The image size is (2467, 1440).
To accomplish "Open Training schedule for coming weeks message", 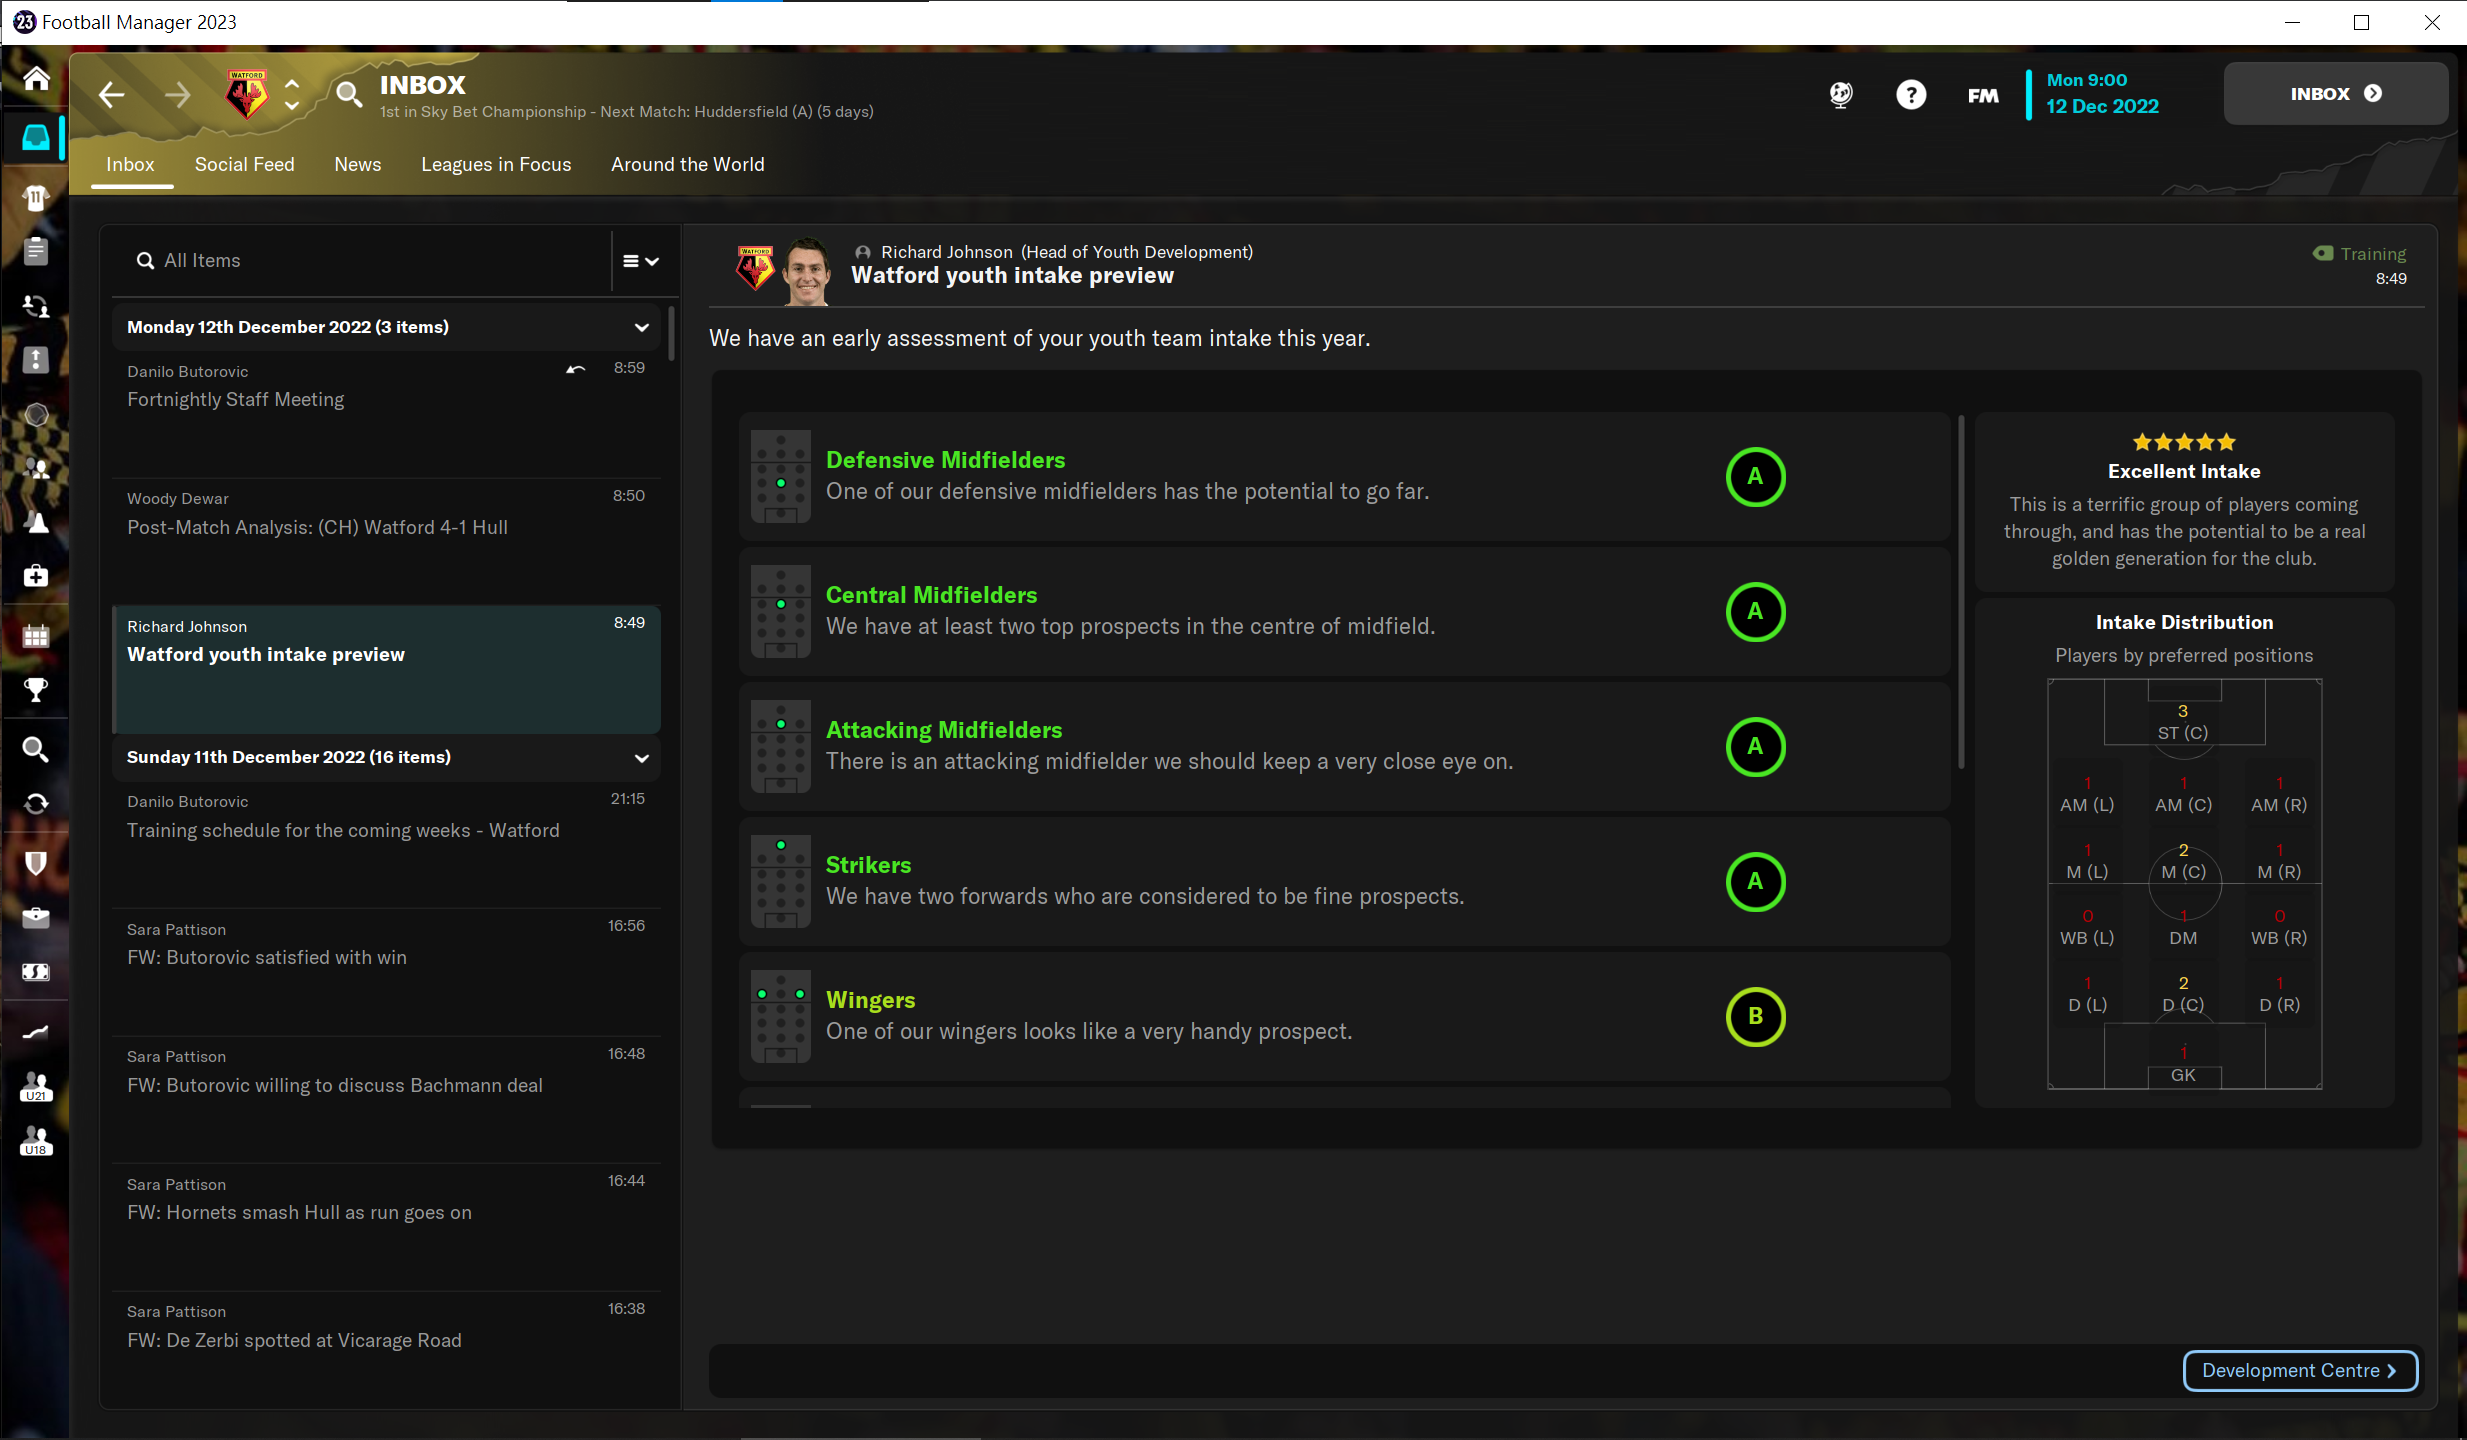I will point(386,844).
